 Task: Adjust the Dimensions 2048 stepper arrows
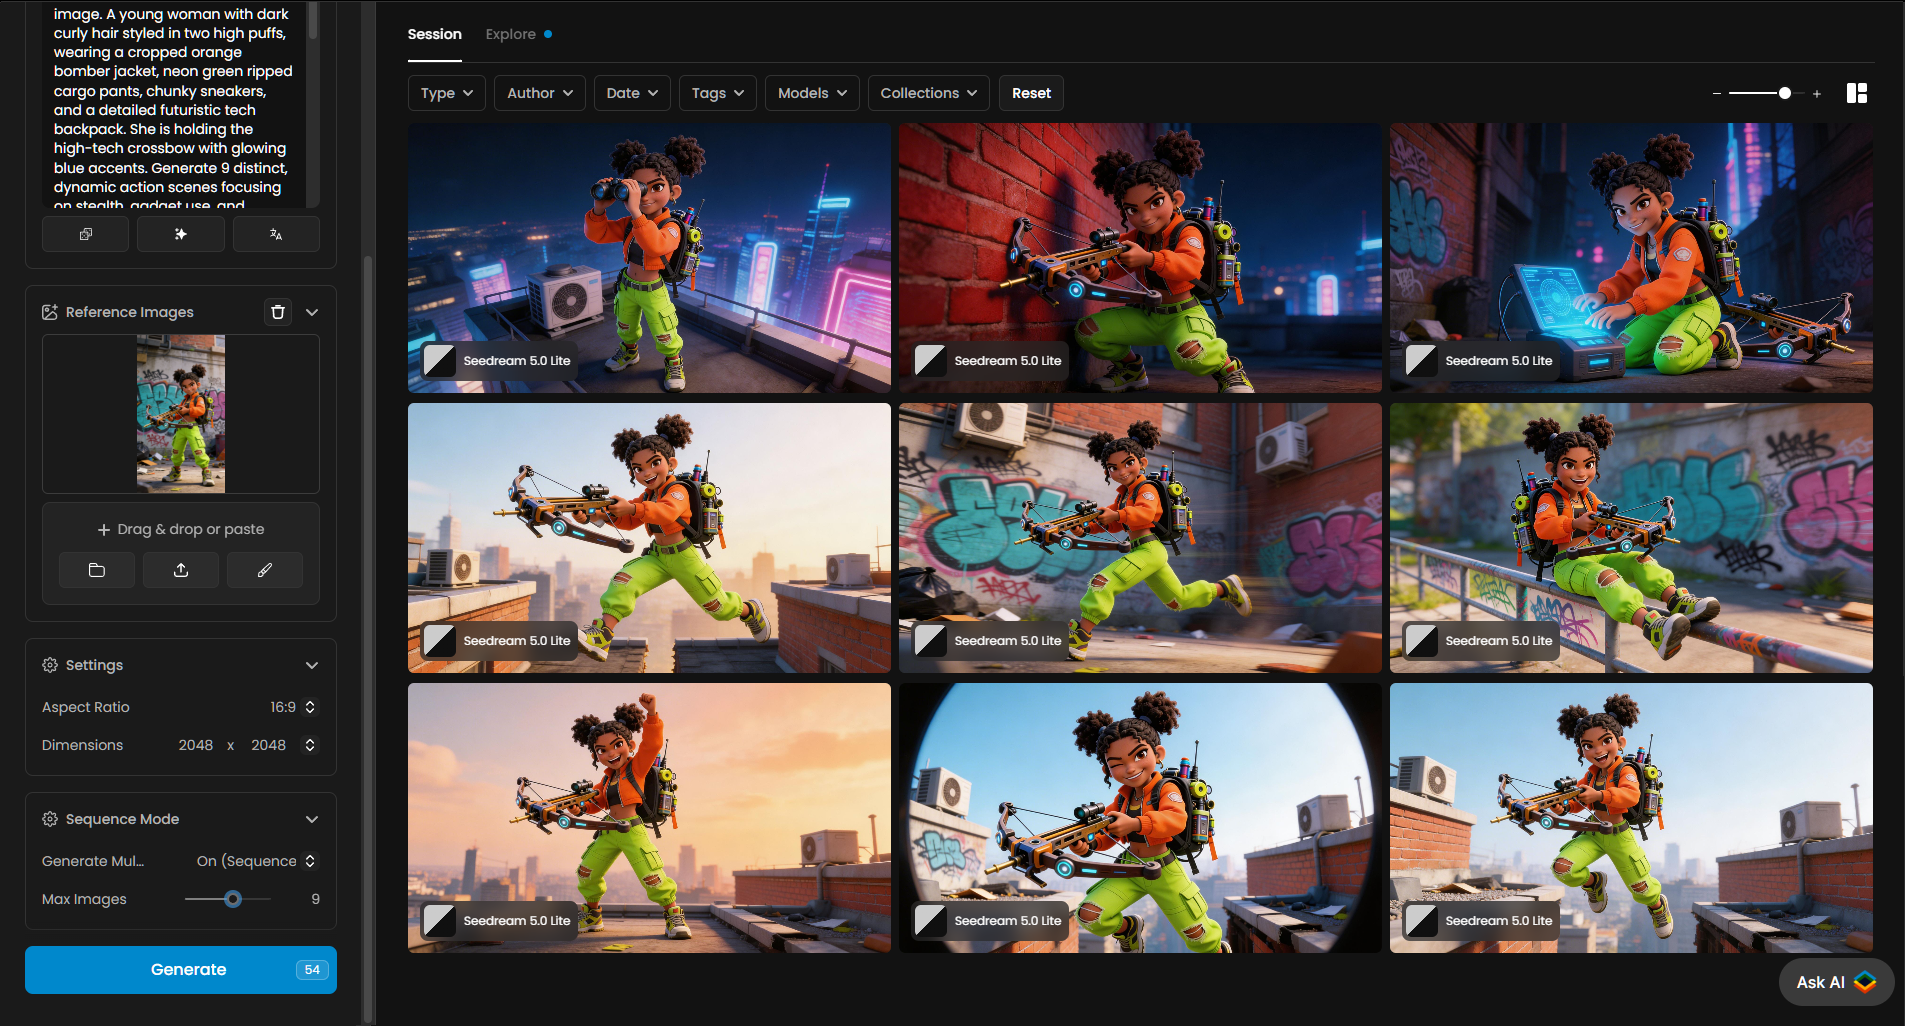(310, 745)
